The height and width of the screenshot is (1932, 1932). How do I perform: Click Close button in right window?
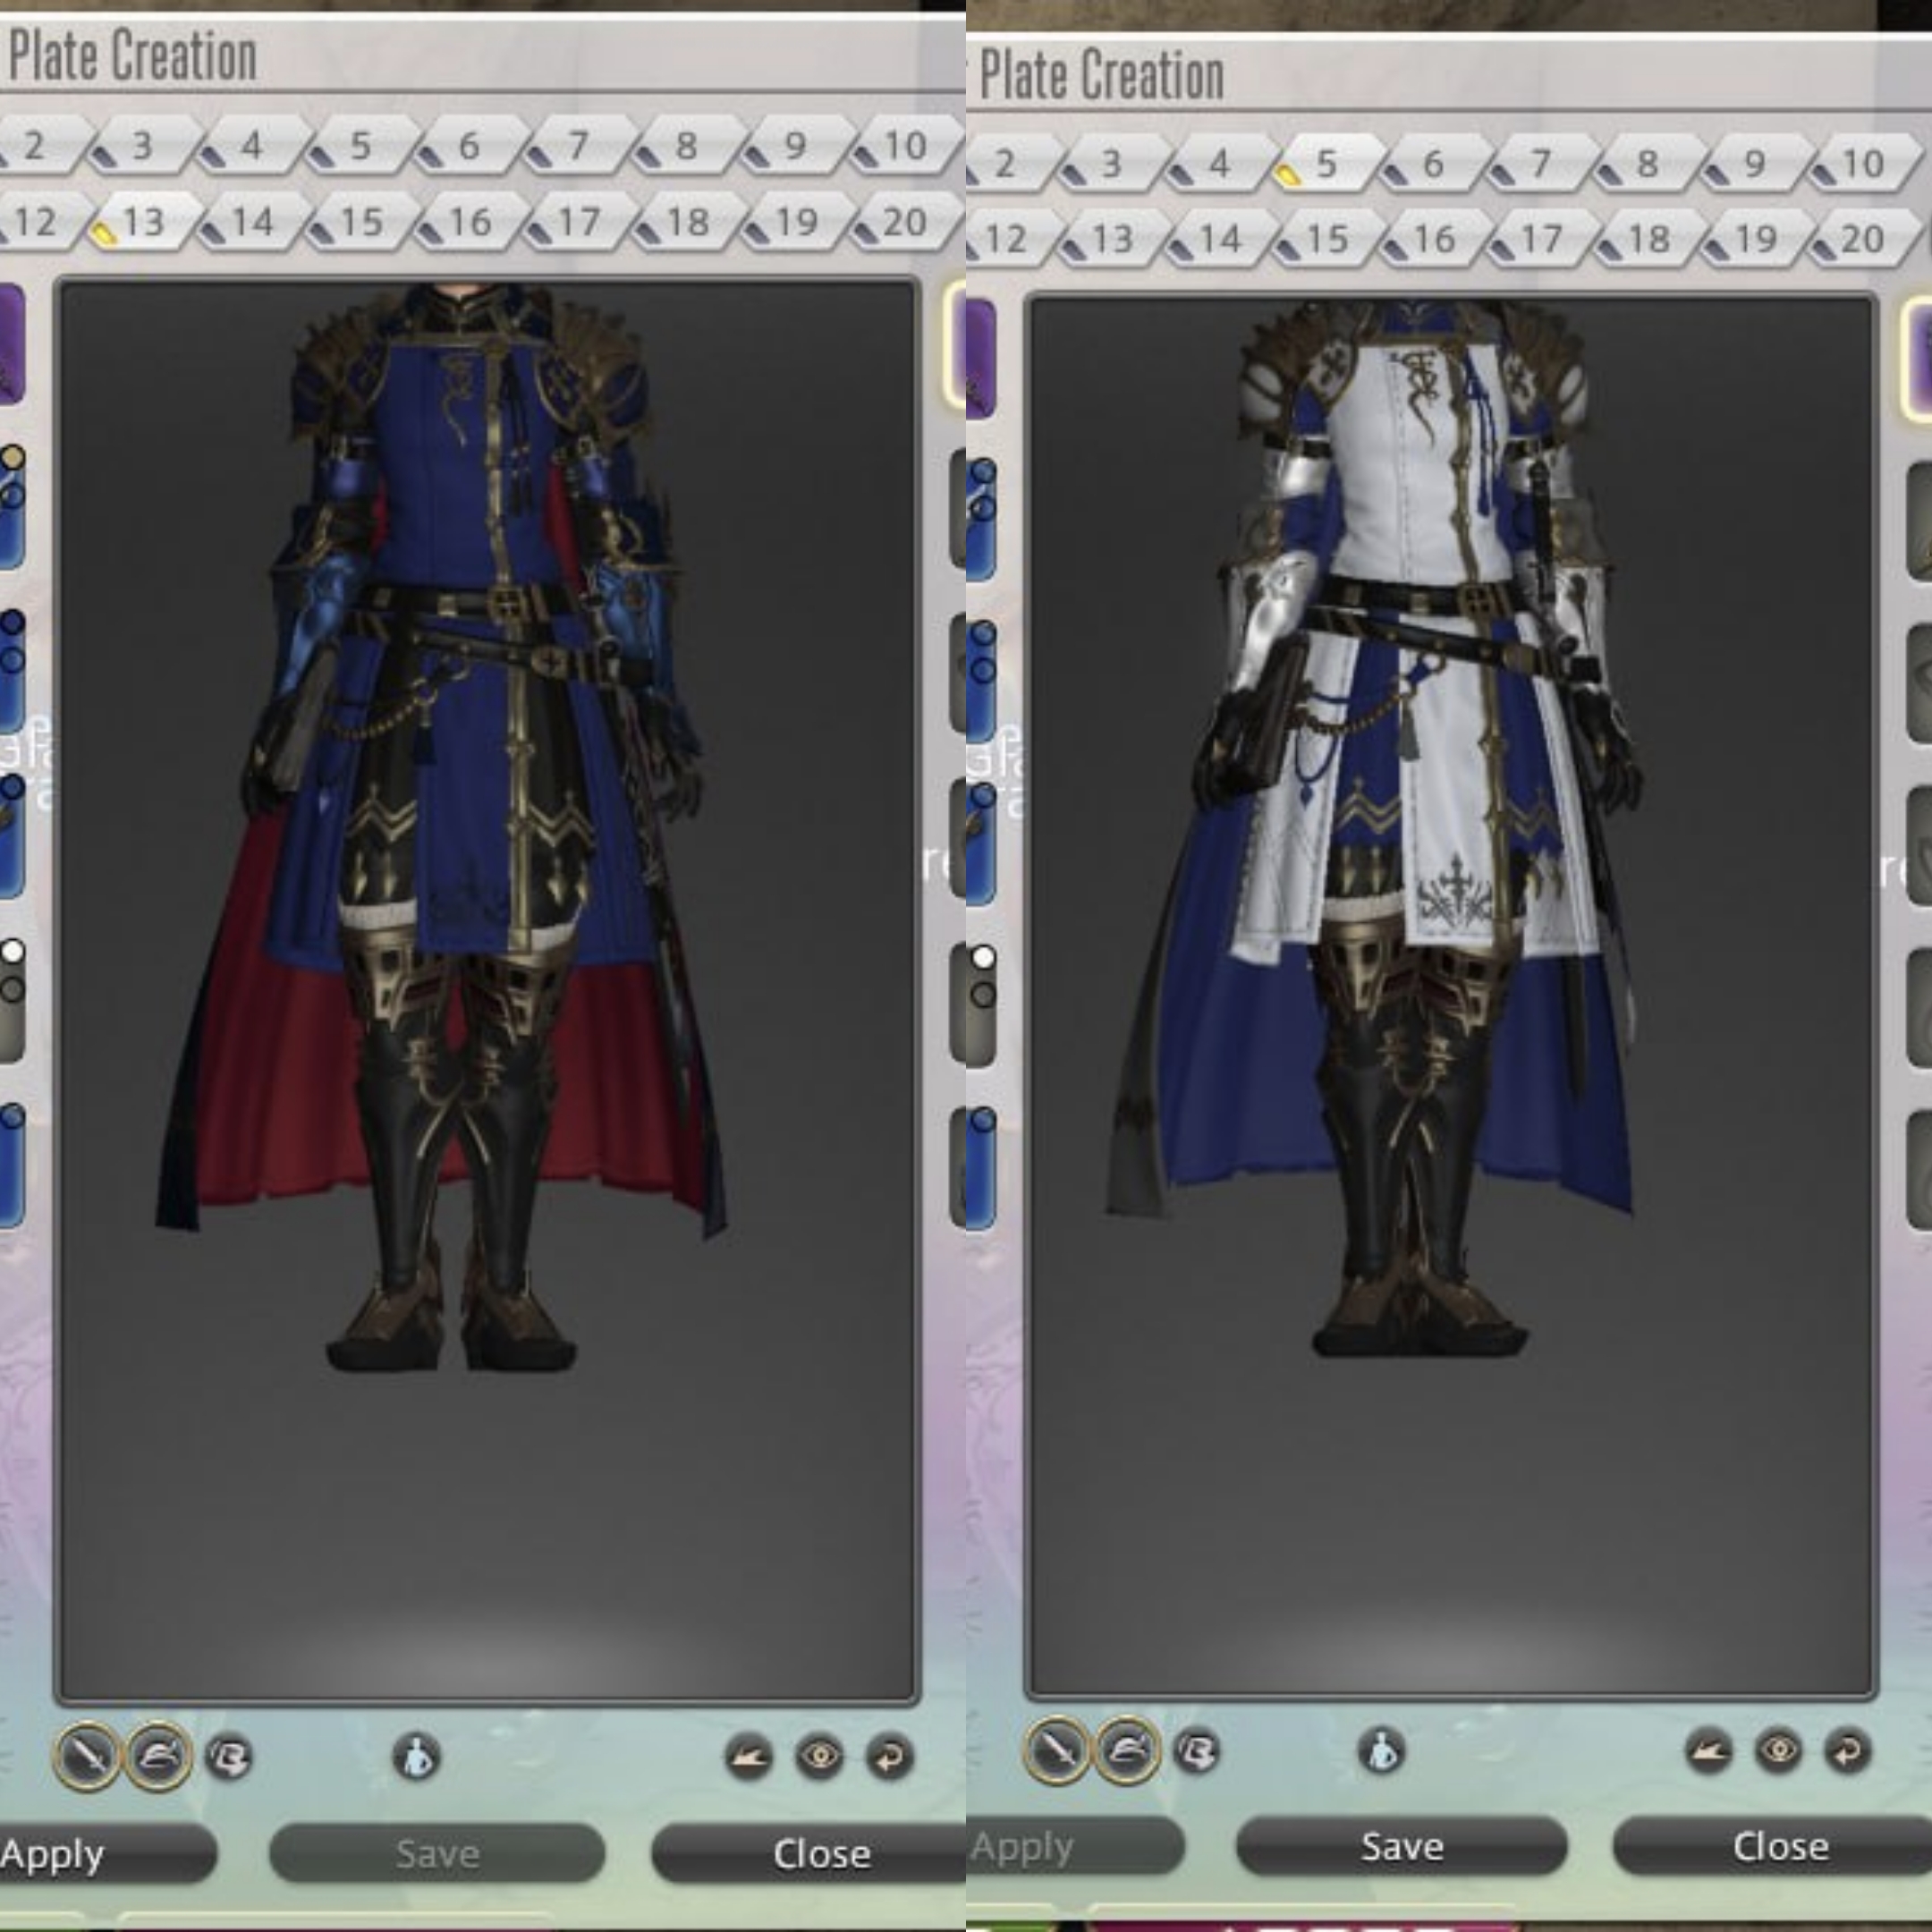click(x=1772, y=1846)
